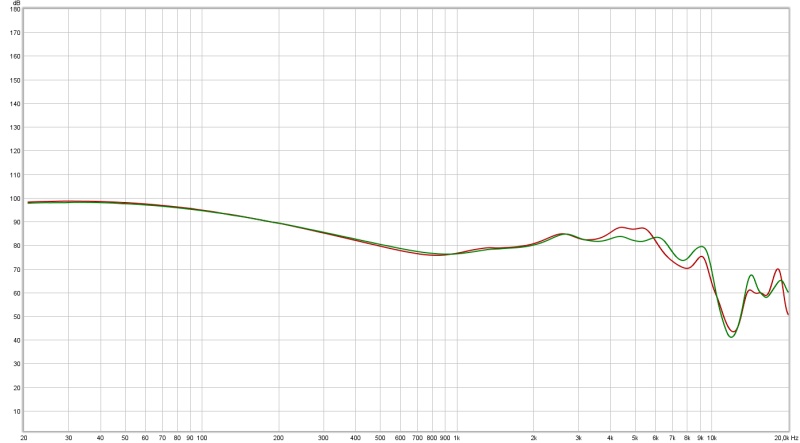The width and height of the screenshot is (800, 443).
Task: Click the curves' shared bump just before 3k
Action: 564,234
